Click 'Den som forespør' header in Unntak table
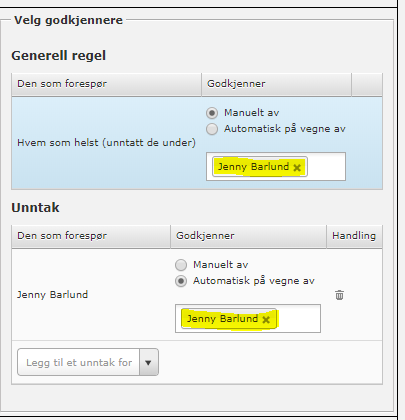 click(x=62, y=236)
